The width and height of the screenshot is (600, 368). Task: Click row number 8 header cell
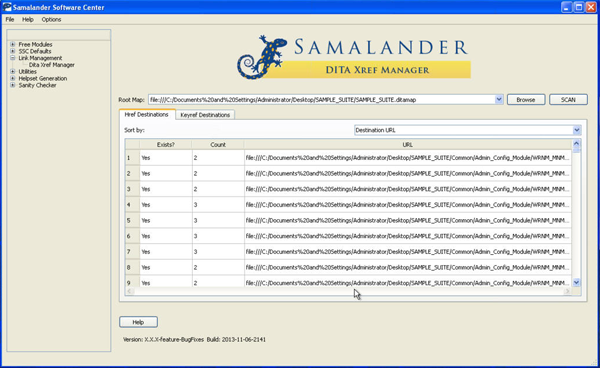point(132,267)
